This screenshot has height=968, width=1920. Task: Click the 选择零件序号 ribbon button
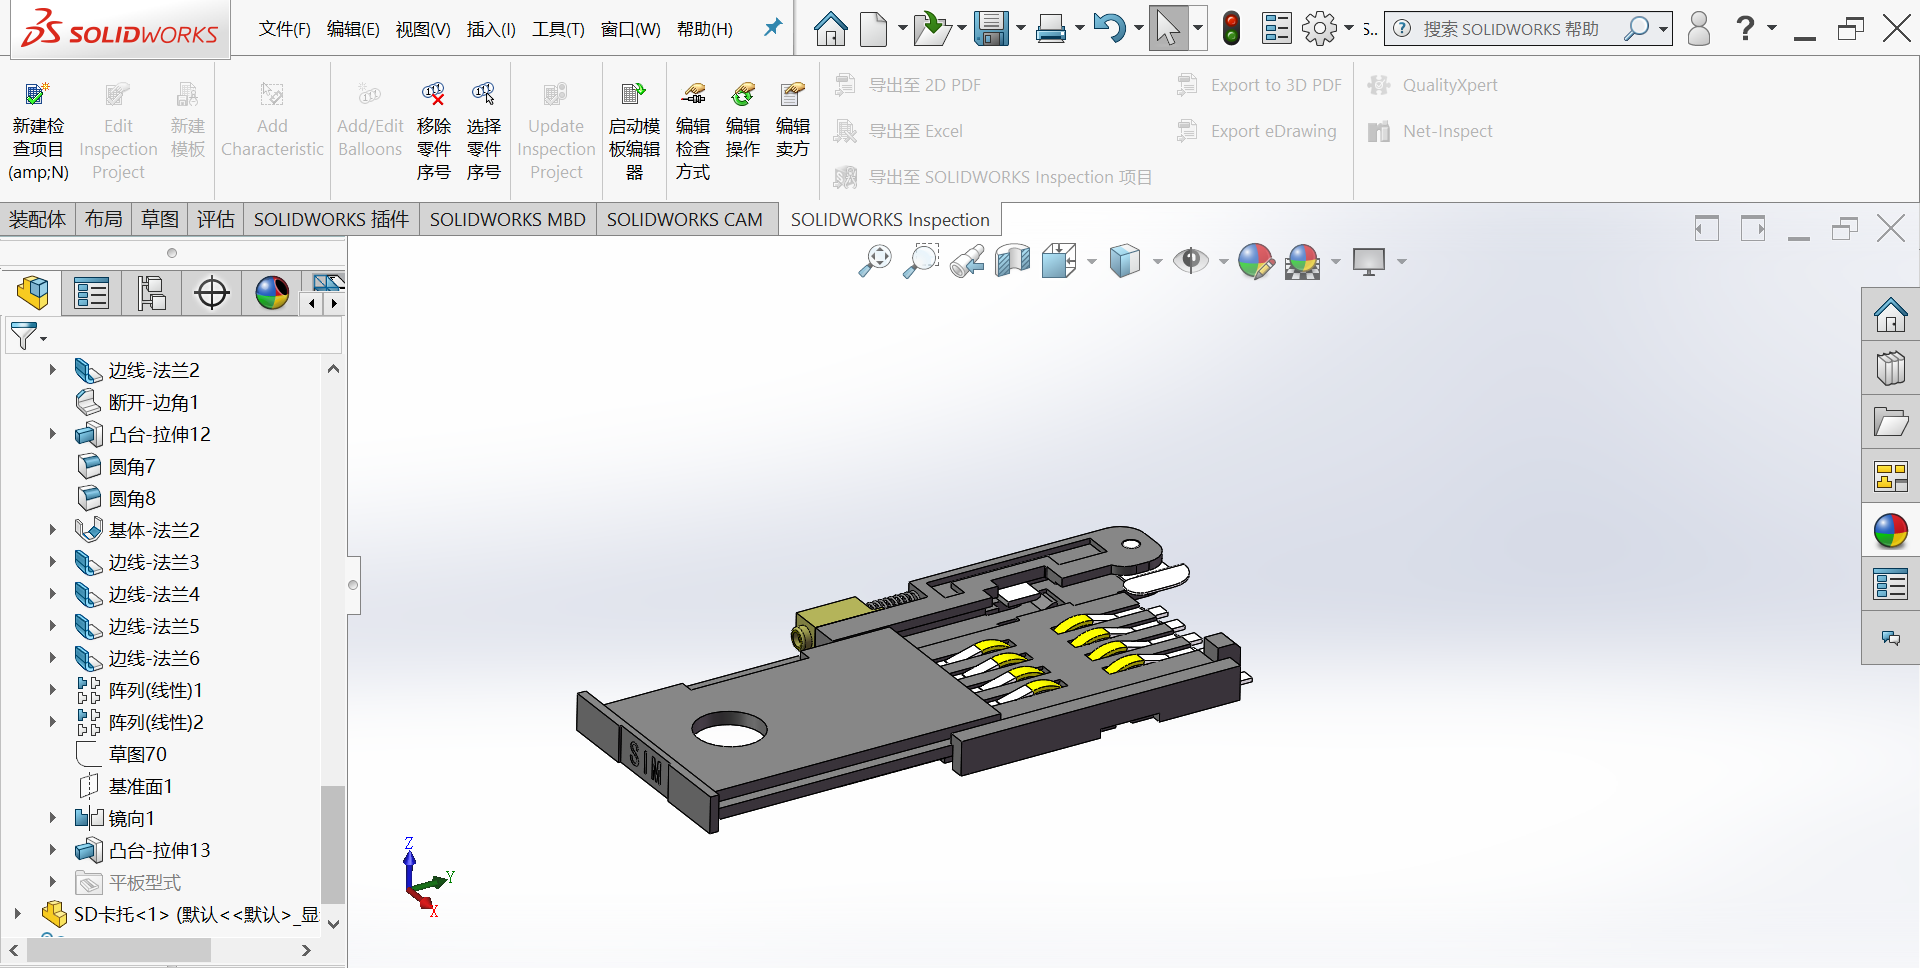point(484,132)
